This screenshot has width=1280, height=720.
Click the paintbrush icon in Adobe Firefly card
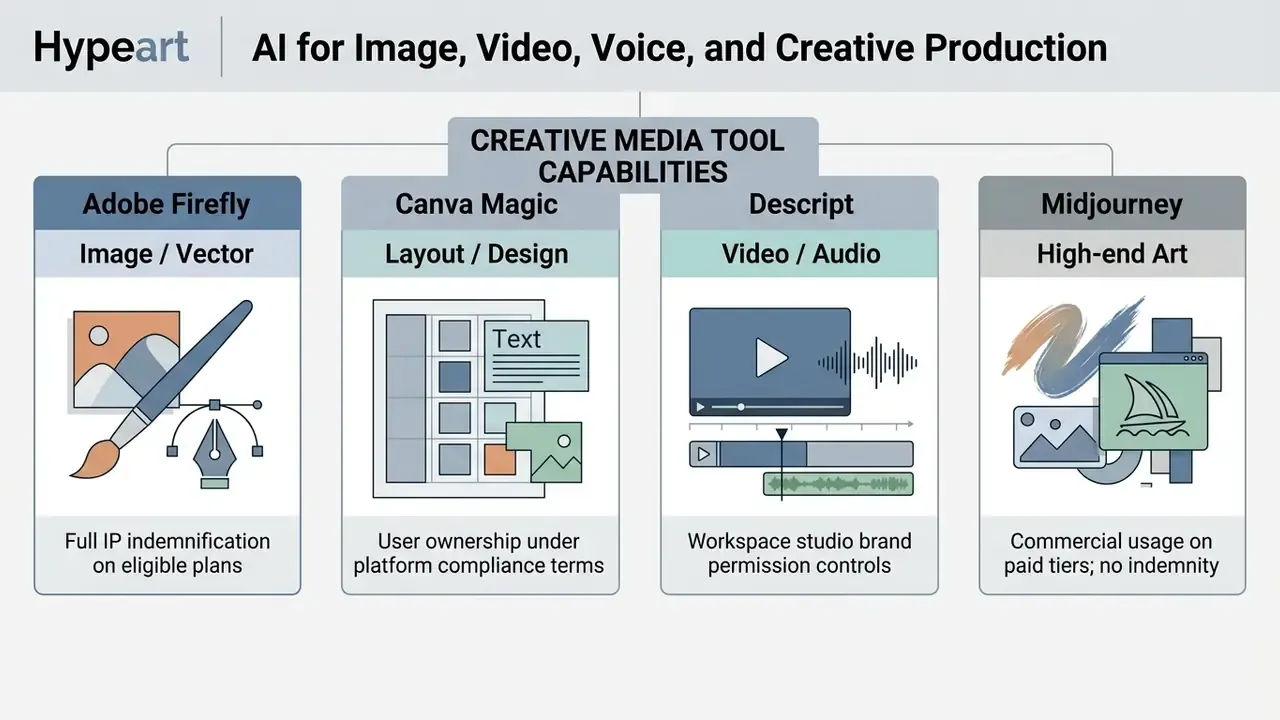[160, 390]
